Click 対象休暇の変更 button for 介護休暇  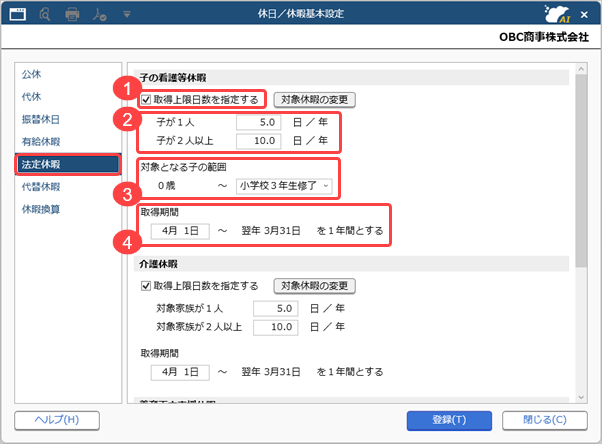[x=314, y=286]
